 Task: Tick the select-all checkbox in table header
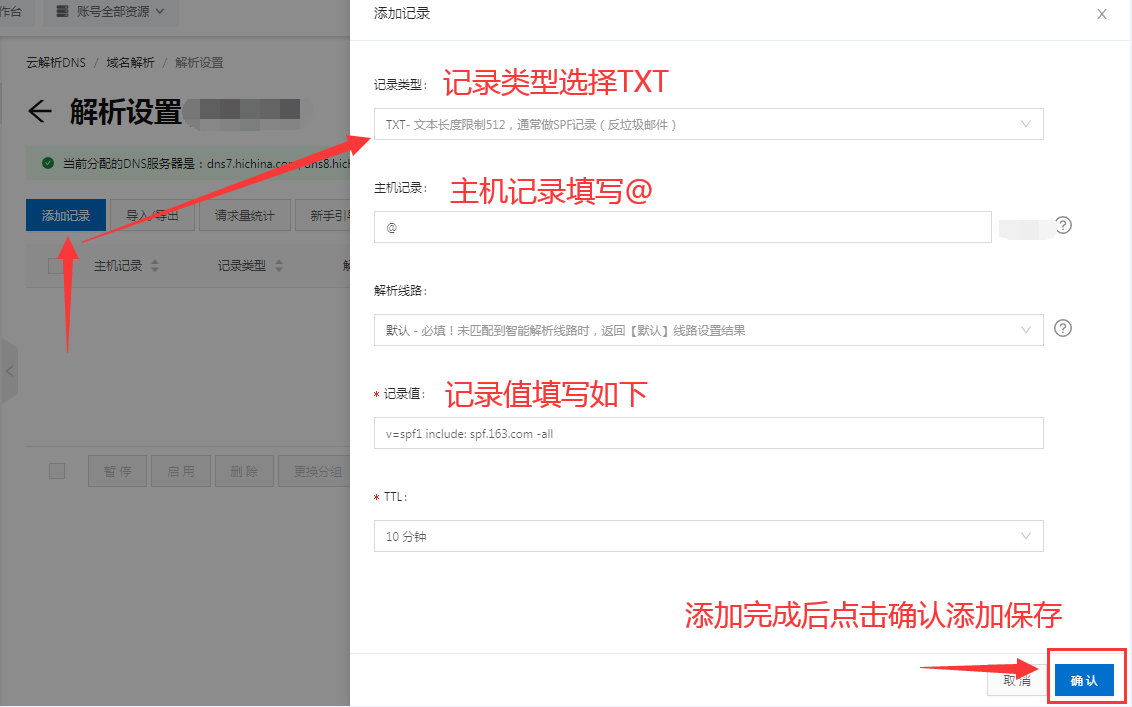click(x=56, y=266)
